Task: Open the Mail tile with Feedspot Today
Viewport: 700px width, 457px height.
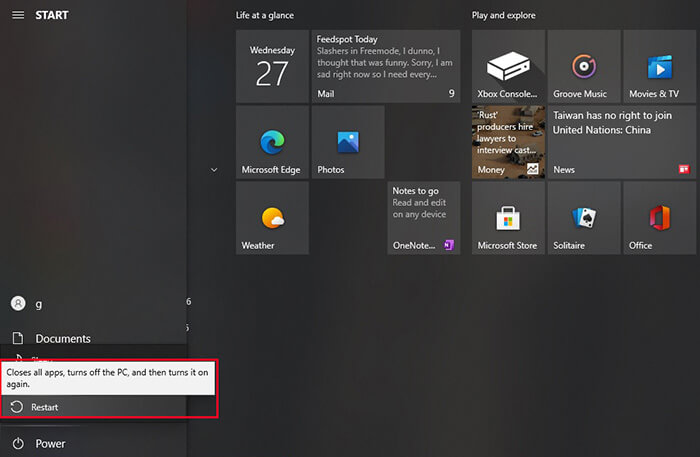Action: (x=386, y=66)
